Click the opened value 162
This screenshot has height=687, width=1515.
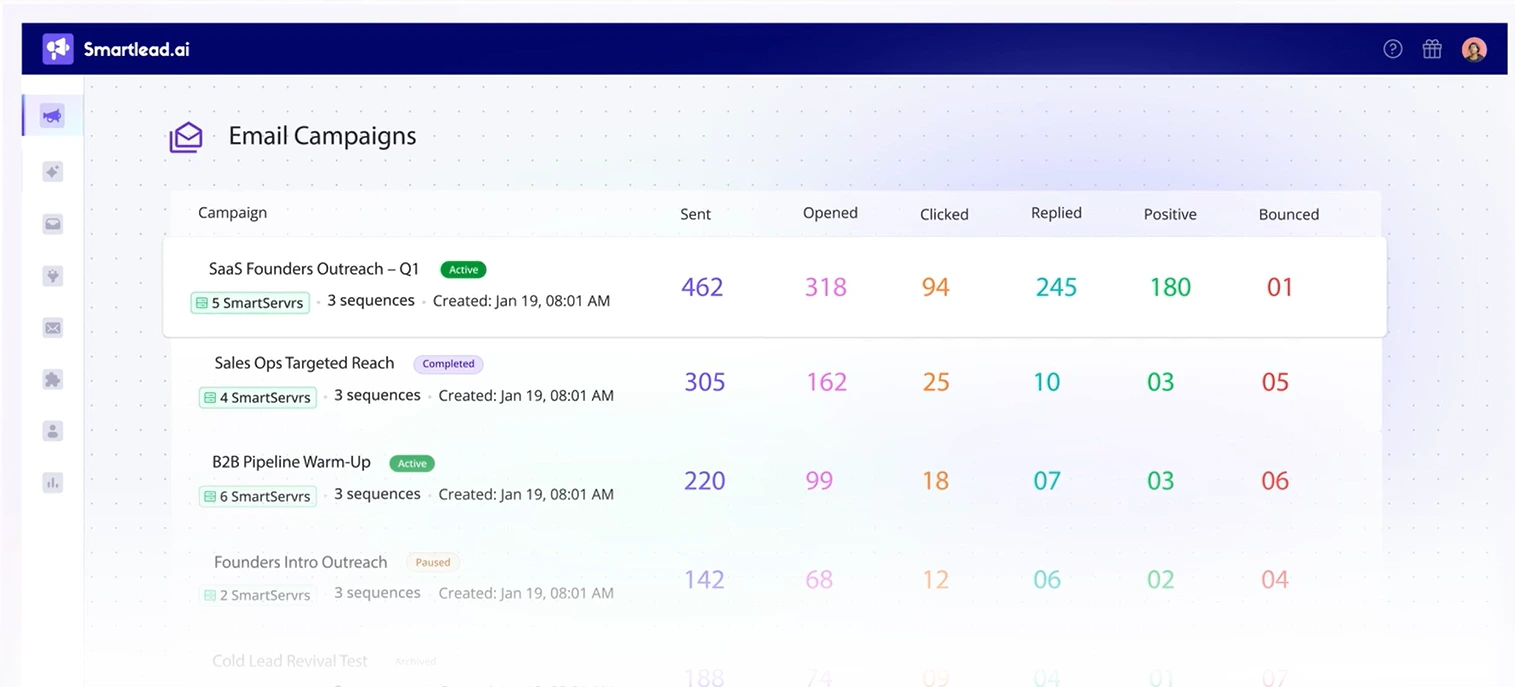(827, 382)
